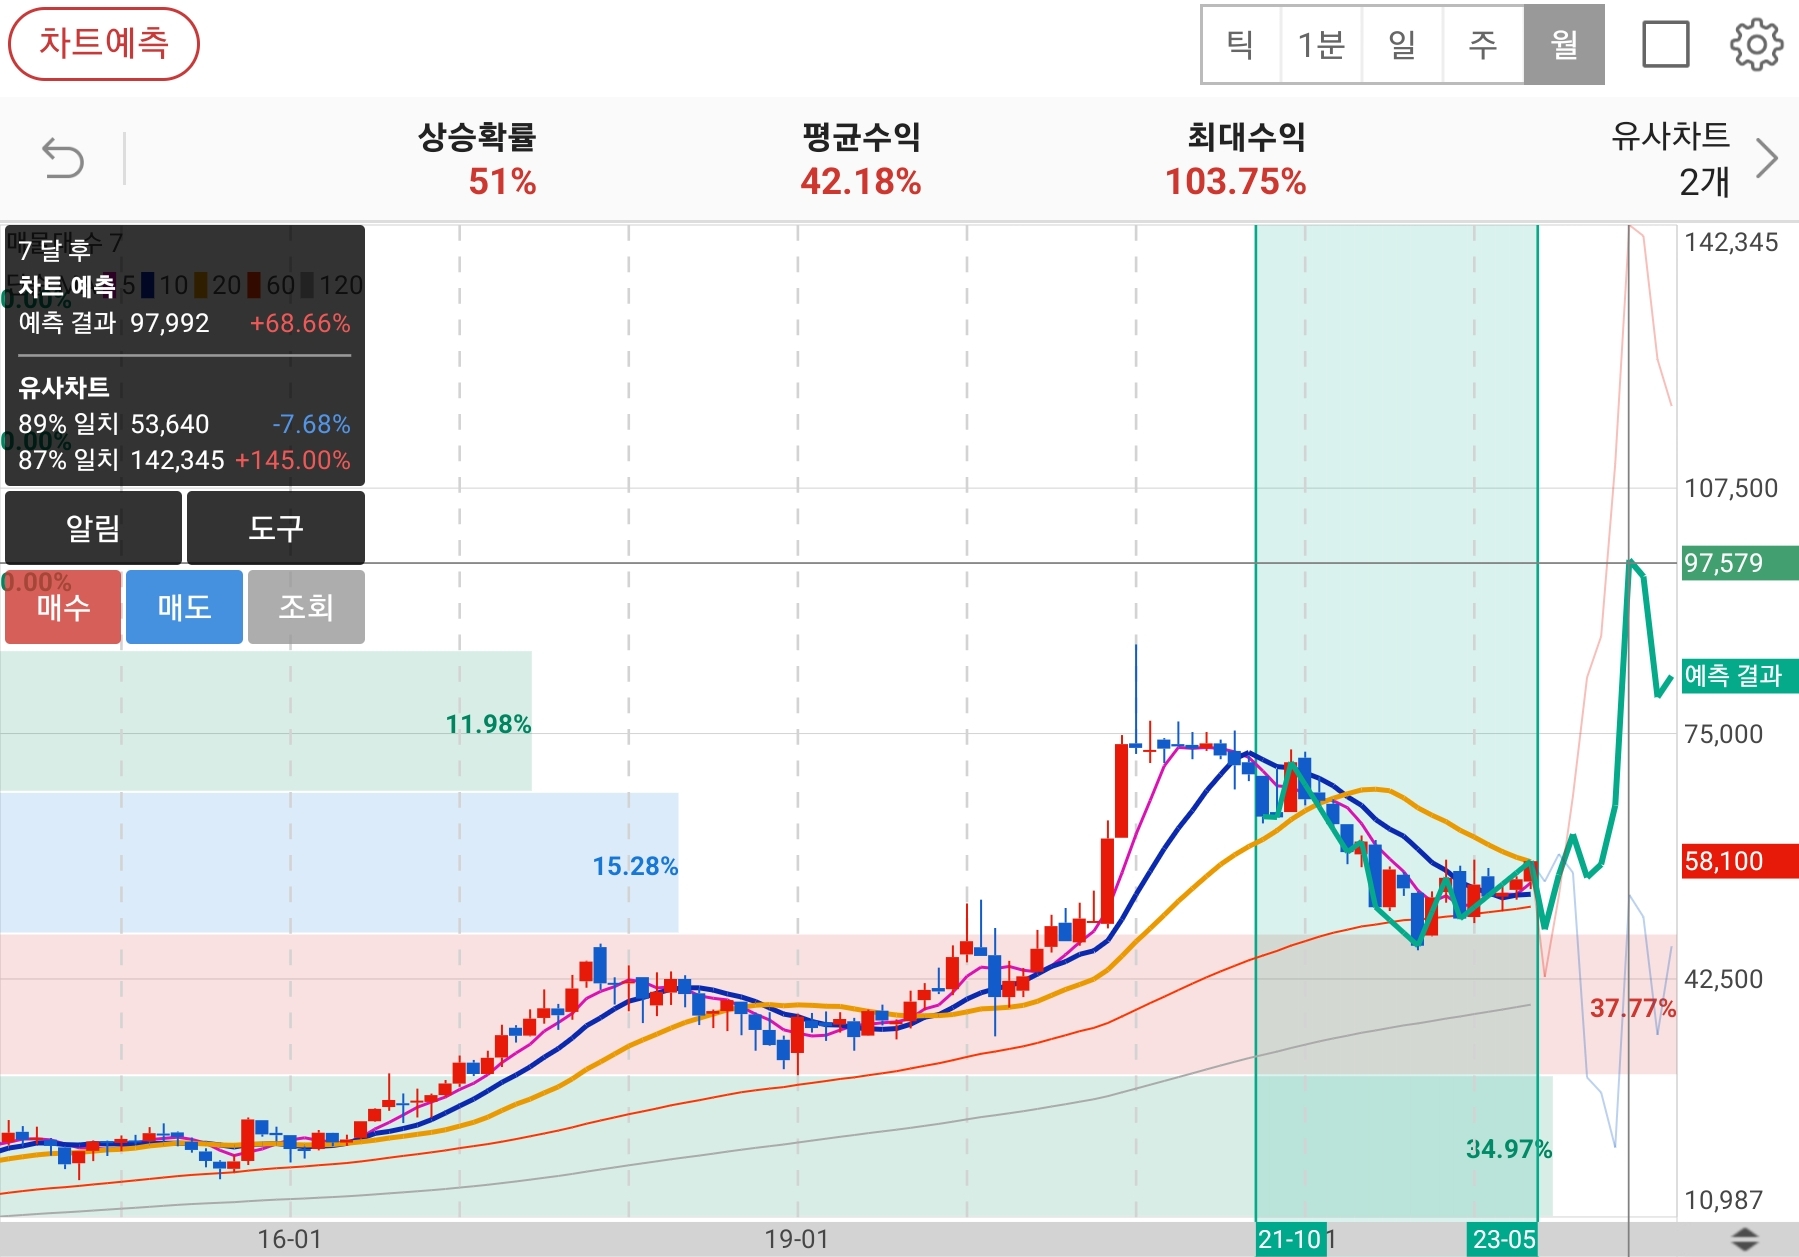Tap the 차트예측 button
Image resolution: width=1799 pixels, height=1257 pixels.
pyautogui.click(x=104, y=44)
